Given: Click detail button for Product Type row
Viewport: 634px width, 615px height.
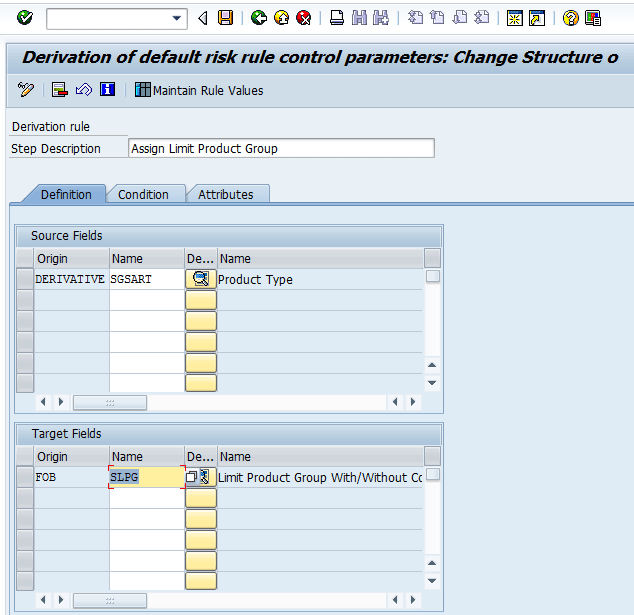Looking at the screenshot, I should (201, 279).
